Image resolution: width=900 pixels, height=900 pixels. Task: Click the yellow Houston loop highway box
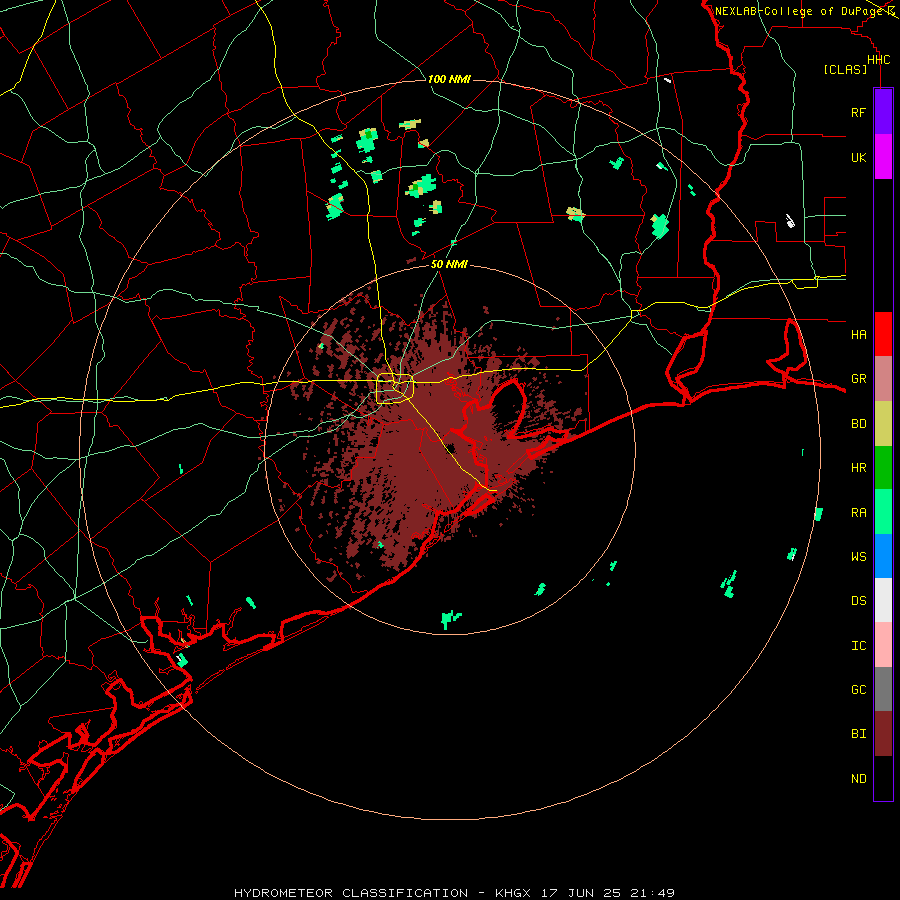coord(395,389)
